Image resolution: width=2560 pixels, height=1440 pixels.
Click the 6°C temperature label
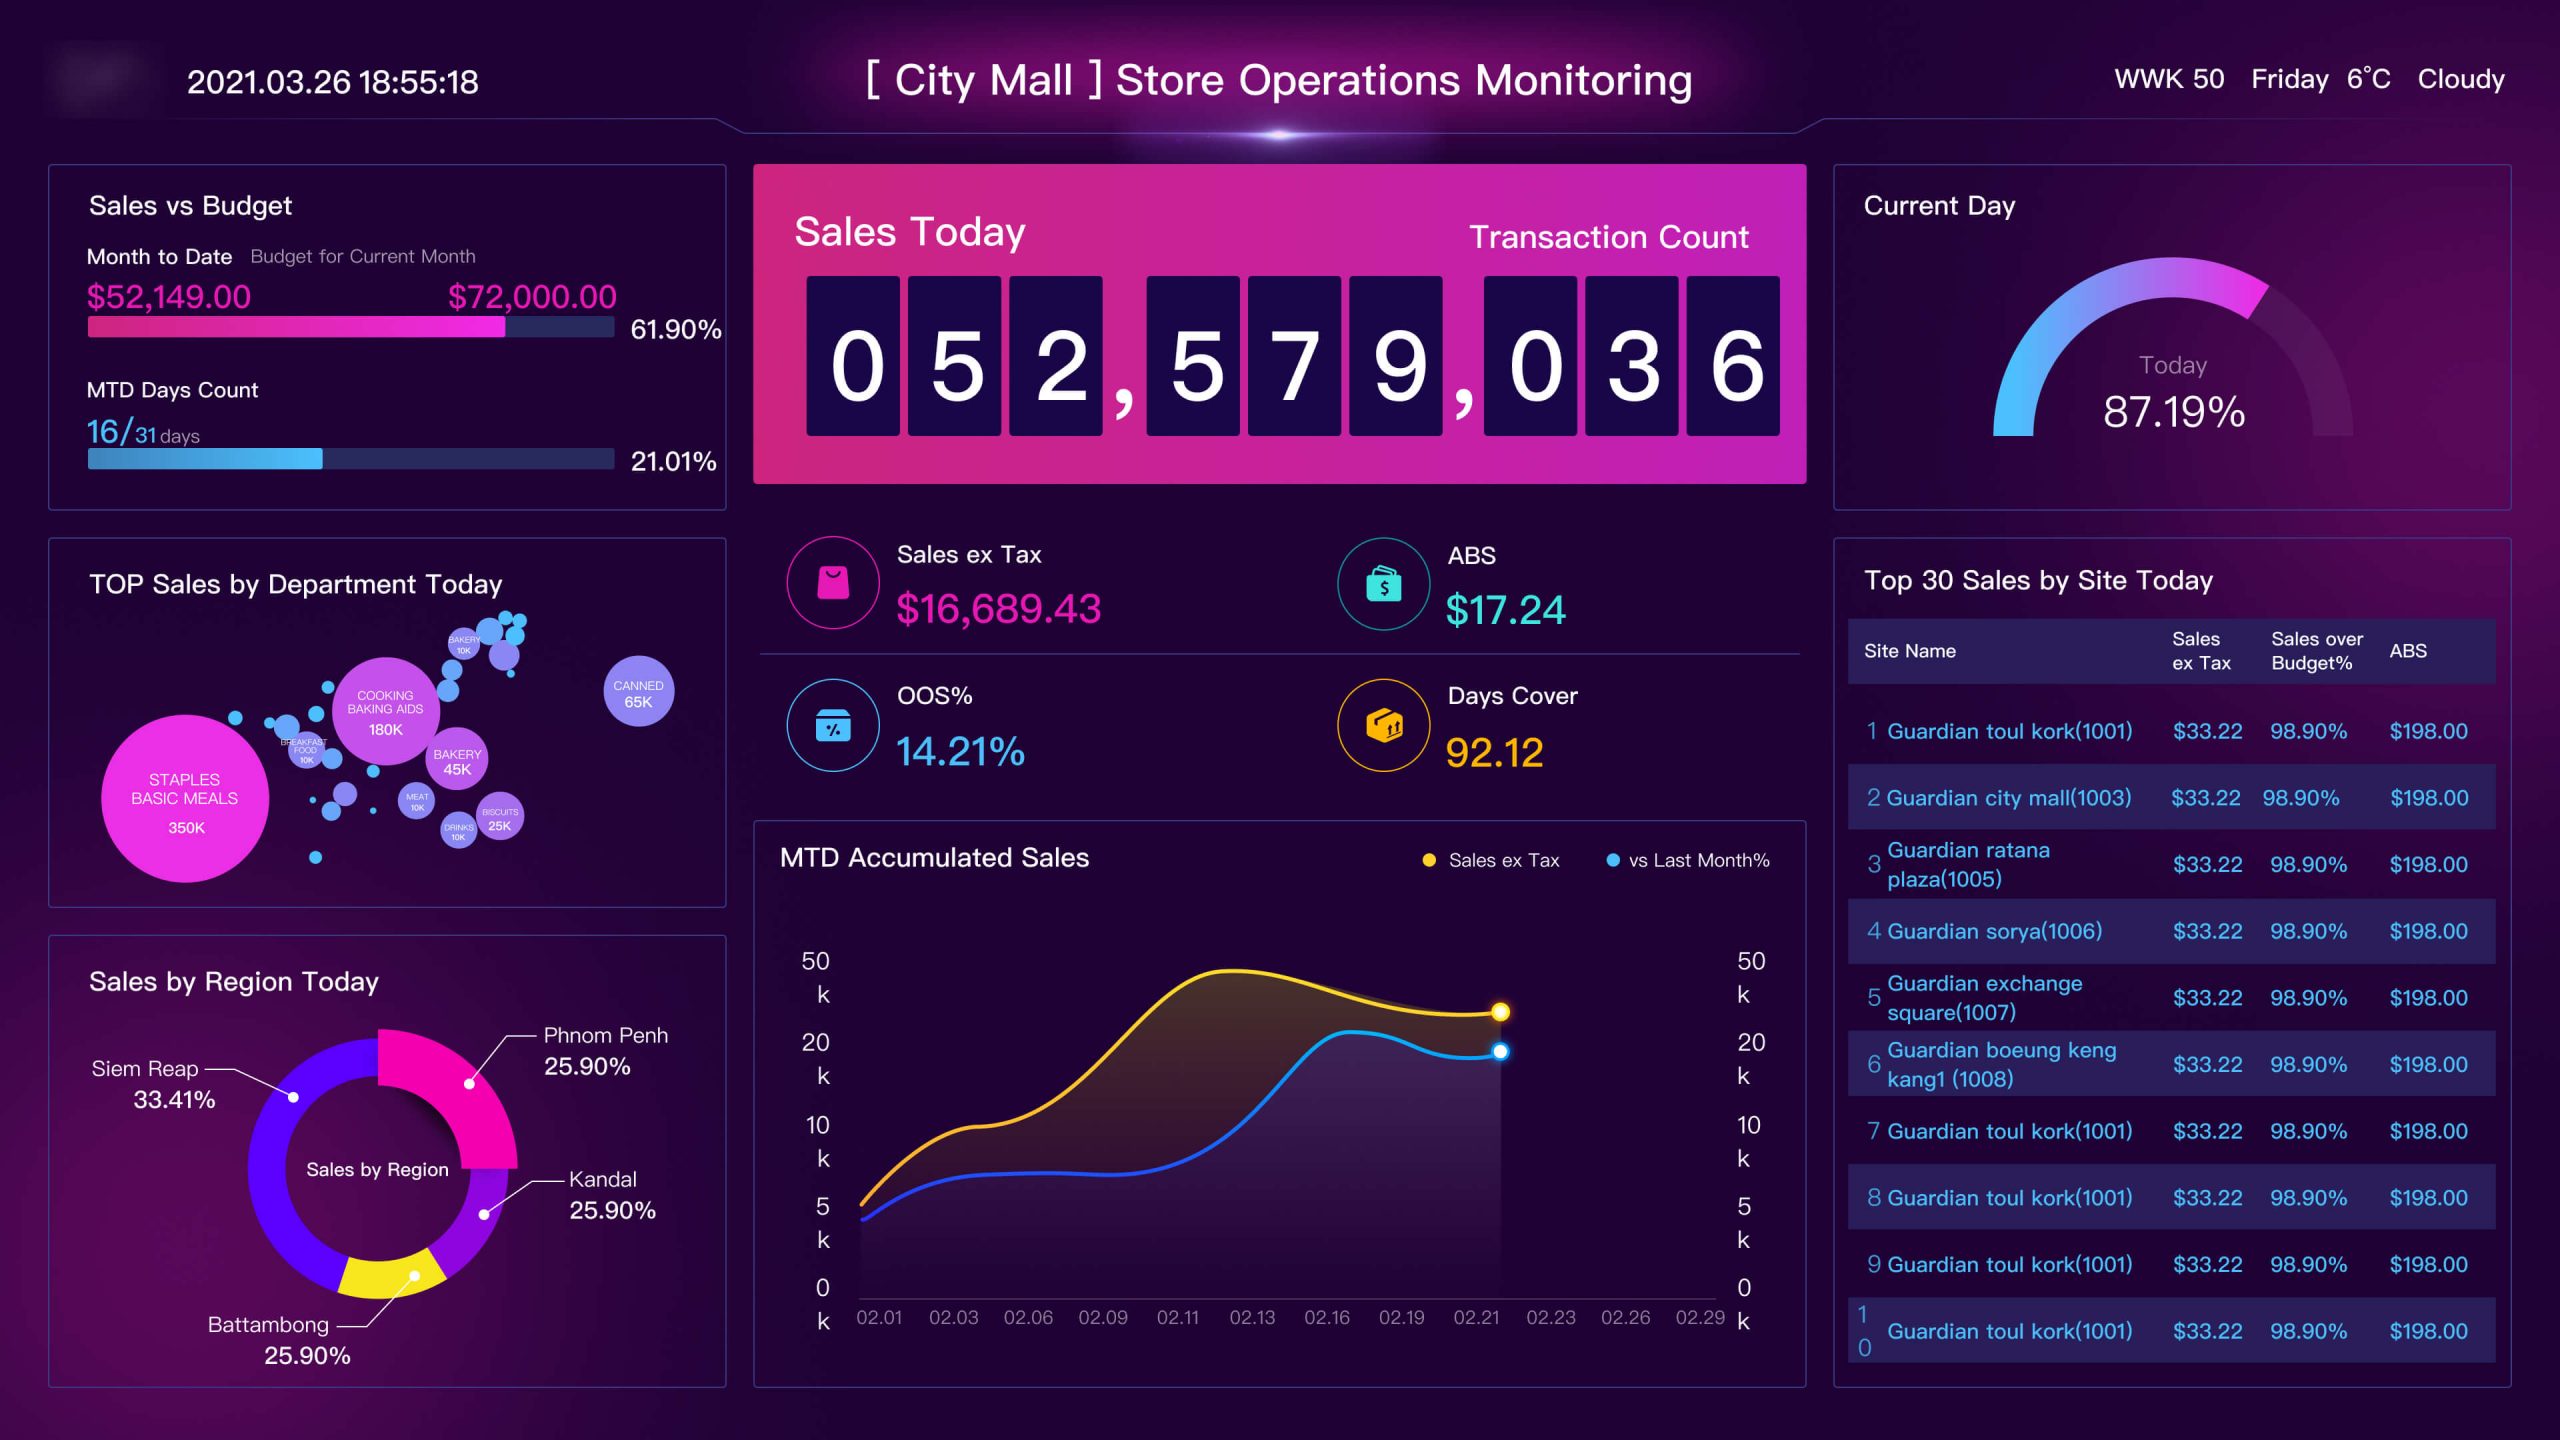pyautogui.click(x=2368, y=79)
